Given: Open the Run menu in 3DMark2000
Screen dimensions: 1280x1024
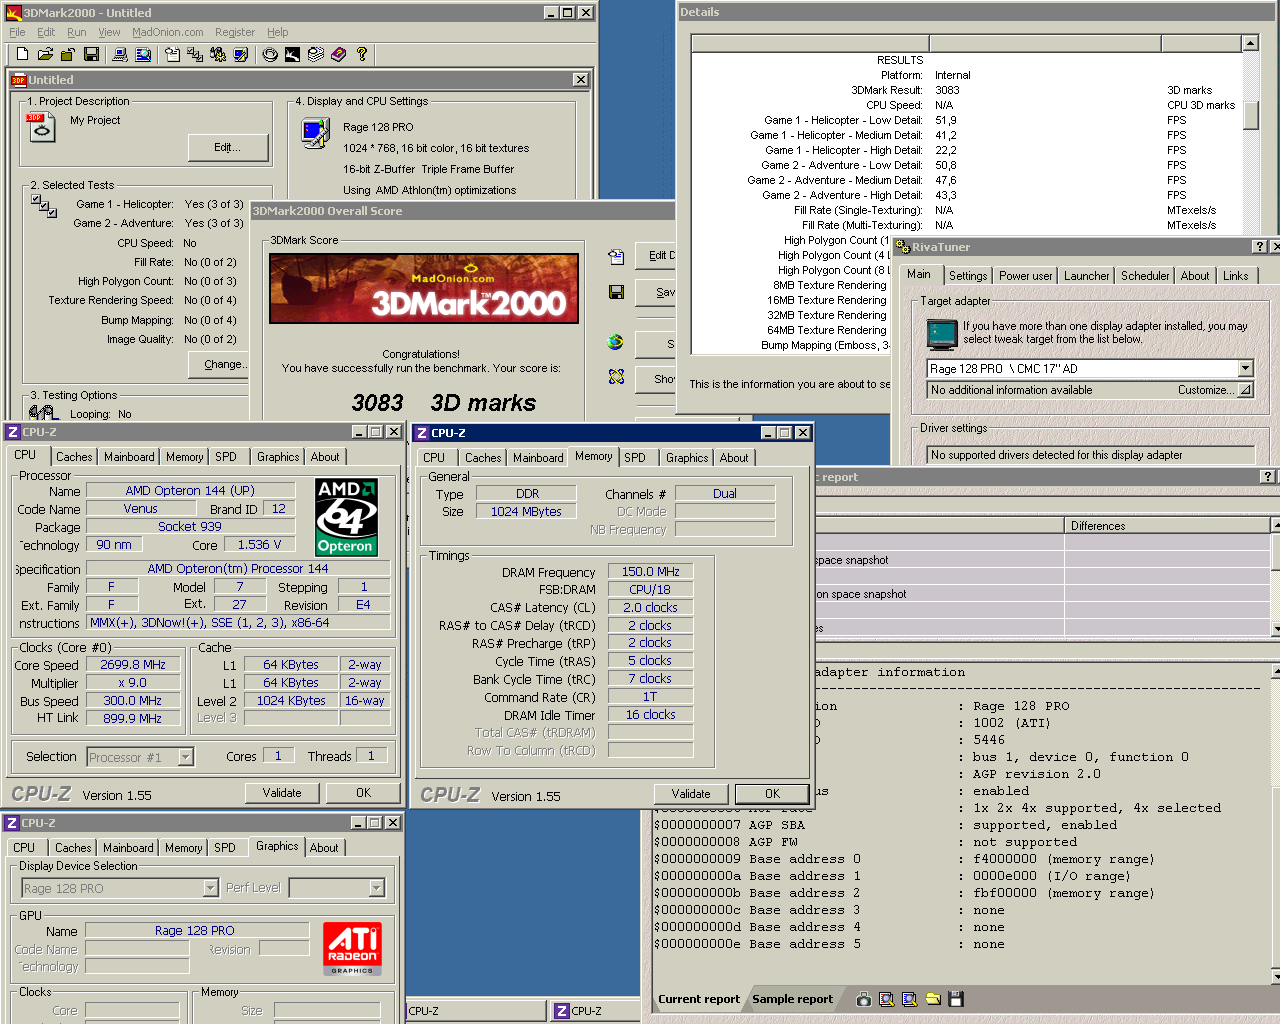Looking at the screenshot, I should click(x=76, y=32).
